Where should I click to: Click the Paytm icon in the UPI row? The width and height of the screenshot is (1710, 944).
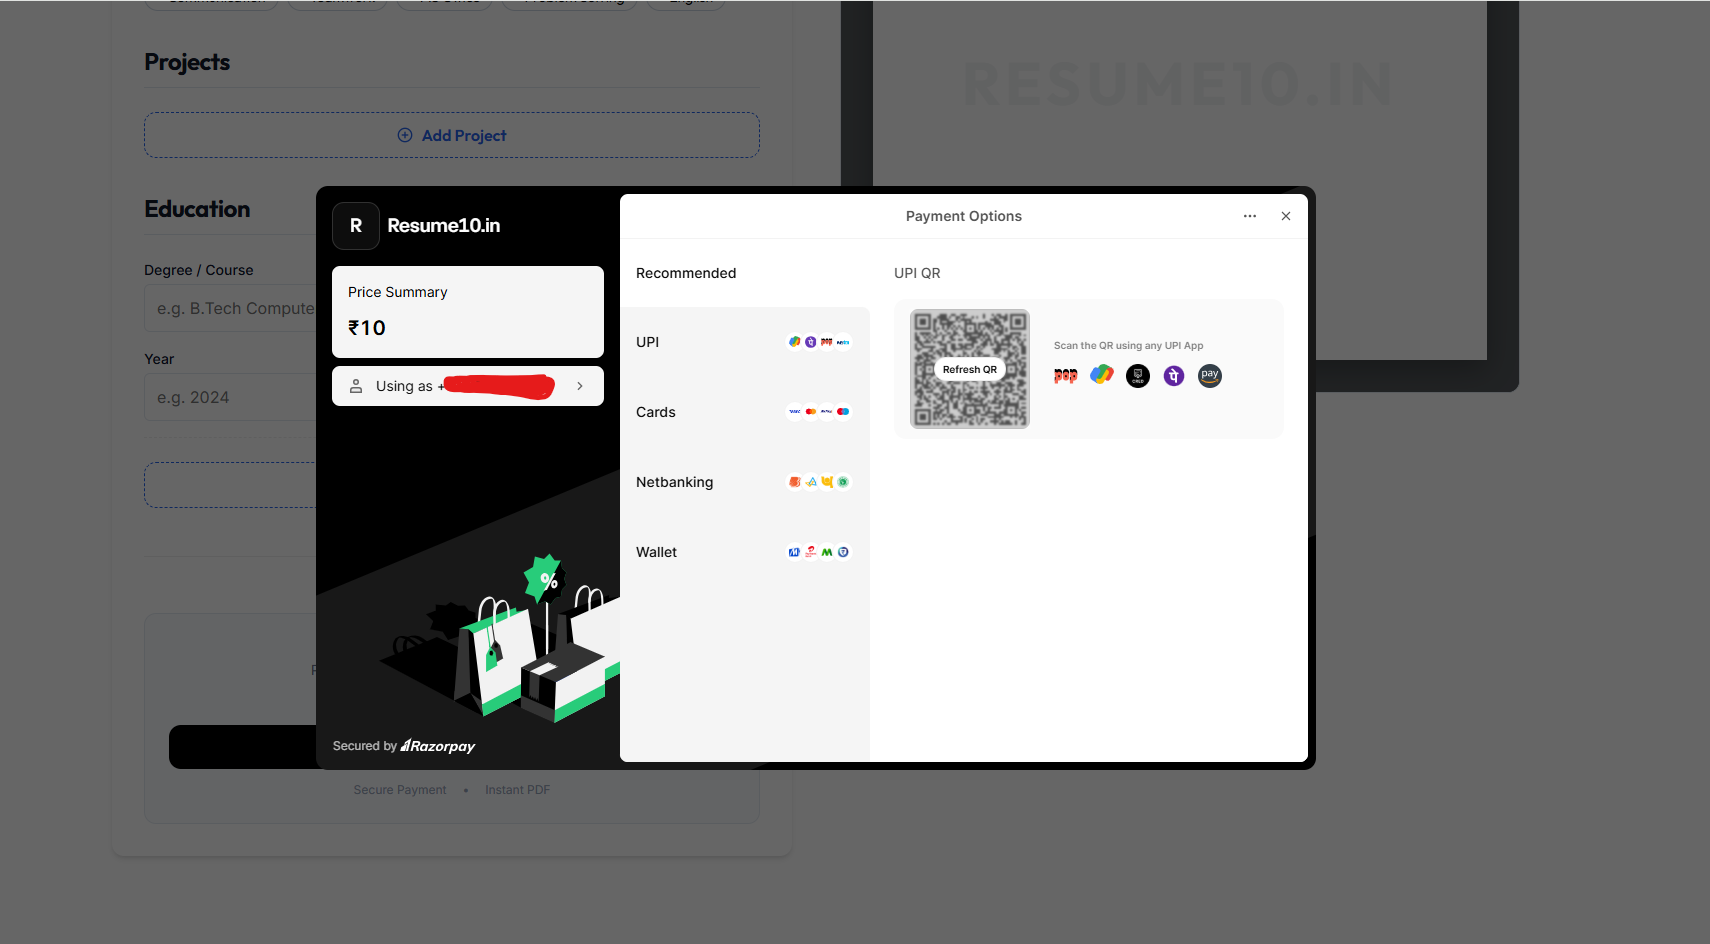pyautogui.click(x=843, y=341)
